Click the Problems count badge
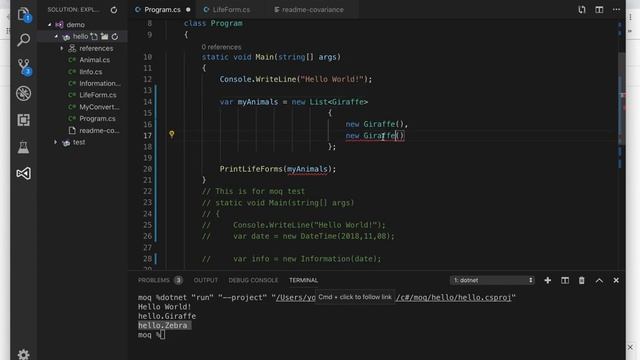 178,280
